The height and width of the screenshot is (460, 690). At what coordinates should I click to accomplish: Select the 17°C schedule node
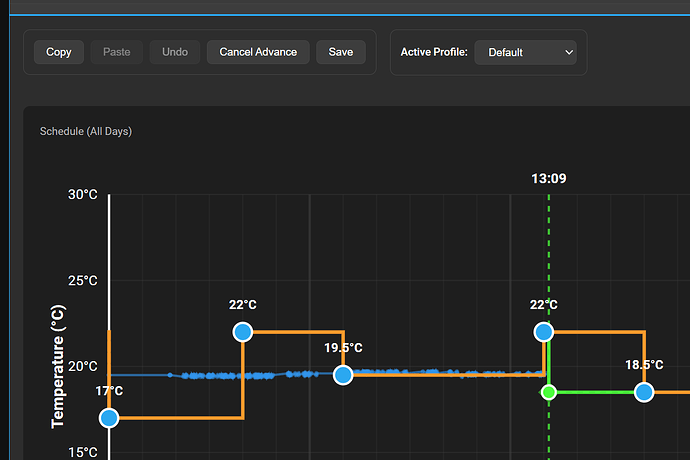pos(109,417)
